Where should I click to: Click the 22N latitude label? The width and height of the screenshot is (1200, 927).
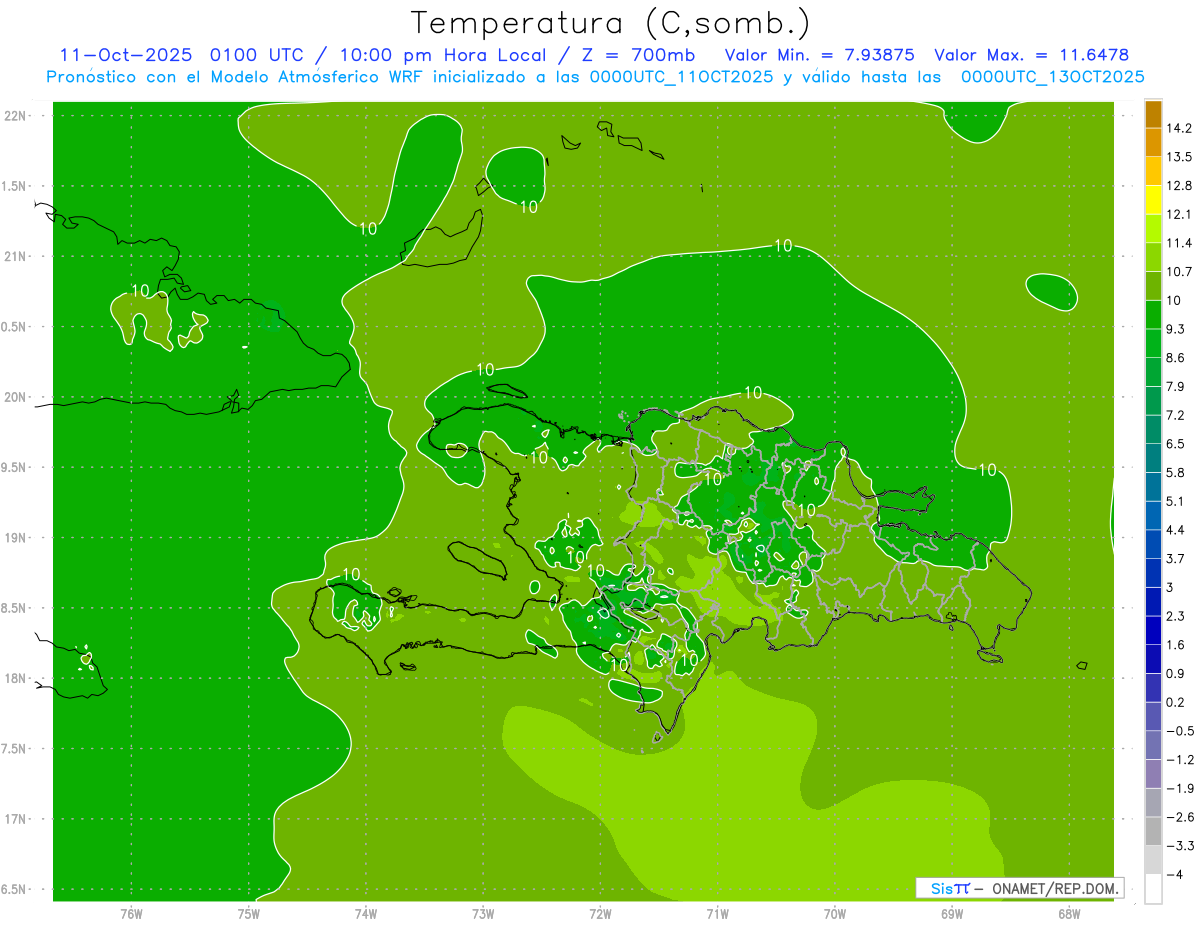(x=16, y=115)
